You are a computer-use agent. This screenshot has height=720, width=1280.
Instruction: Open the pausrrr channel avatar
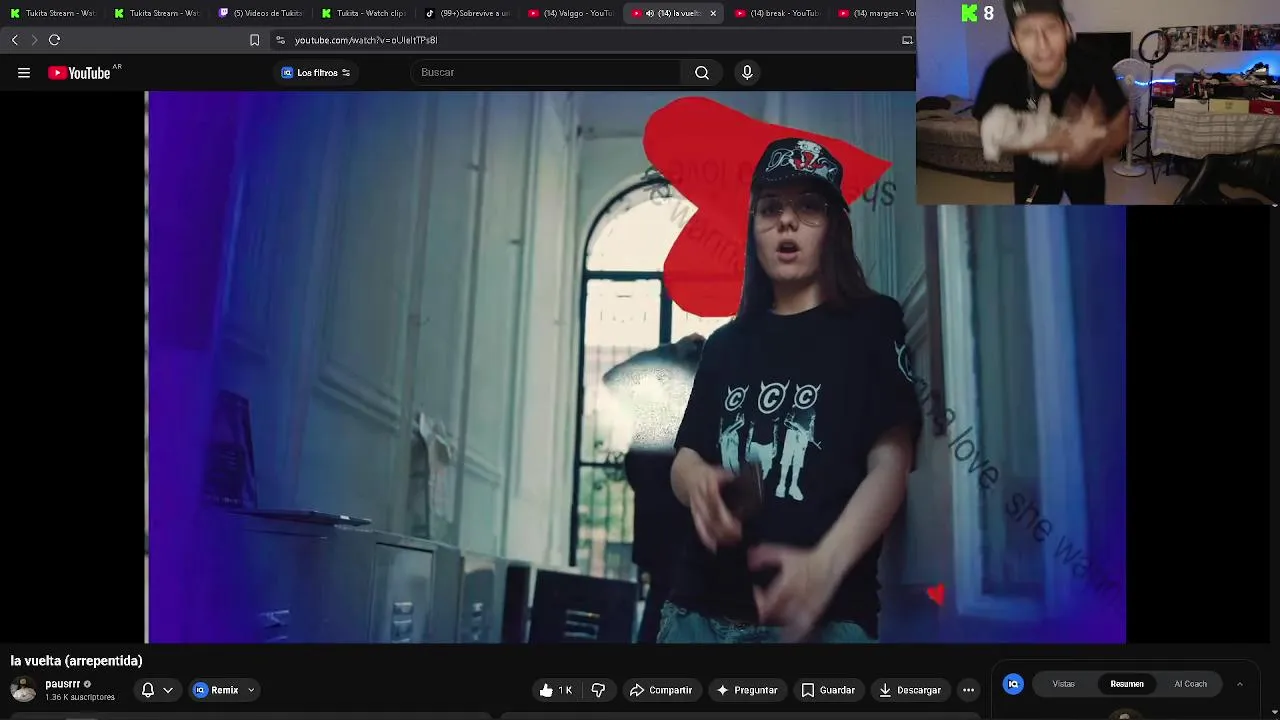pos(23,689)
